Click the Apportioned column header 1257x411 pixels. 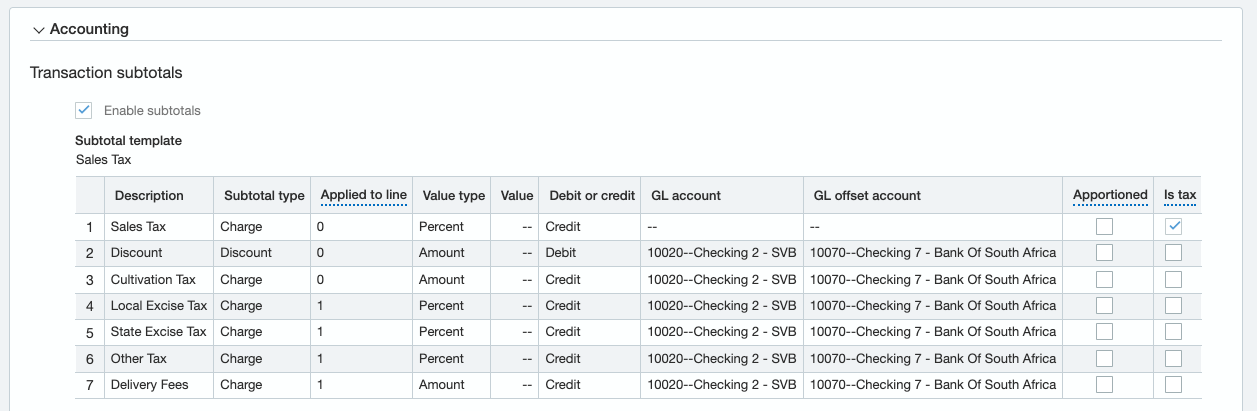pos(1110,195)
